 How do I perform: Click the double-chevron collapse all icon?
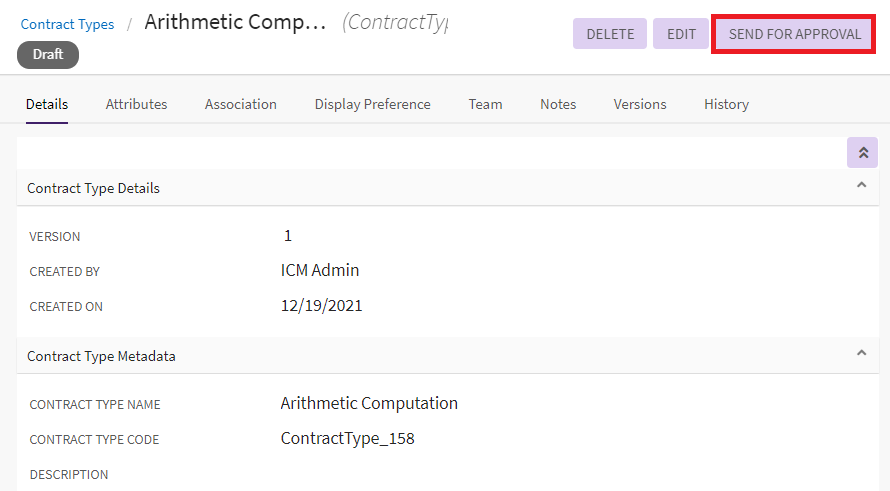[x=862, y=153]
